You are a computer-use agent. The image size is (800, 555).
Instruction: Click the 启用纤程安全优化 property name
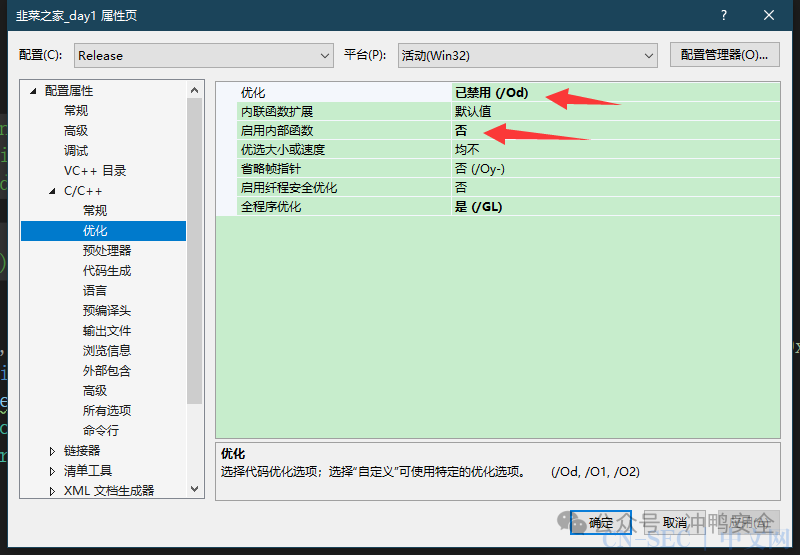(x=344, y=188)
